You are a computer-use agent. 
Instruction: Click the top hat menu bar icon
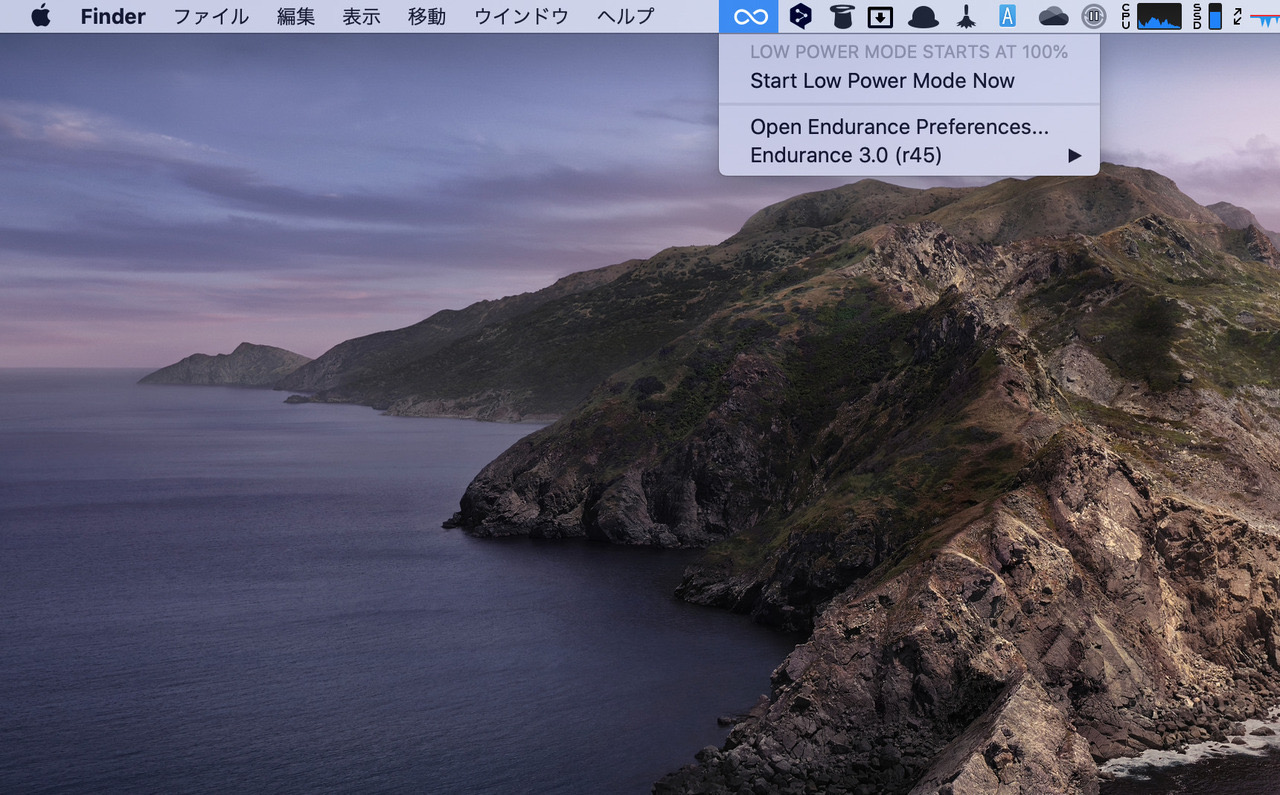842,16
